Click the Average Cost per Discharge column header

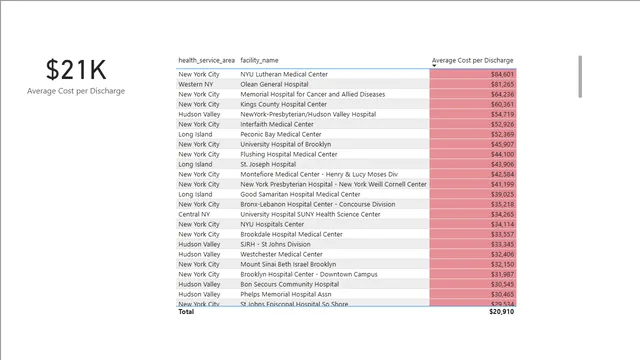(x=473, y=60)
